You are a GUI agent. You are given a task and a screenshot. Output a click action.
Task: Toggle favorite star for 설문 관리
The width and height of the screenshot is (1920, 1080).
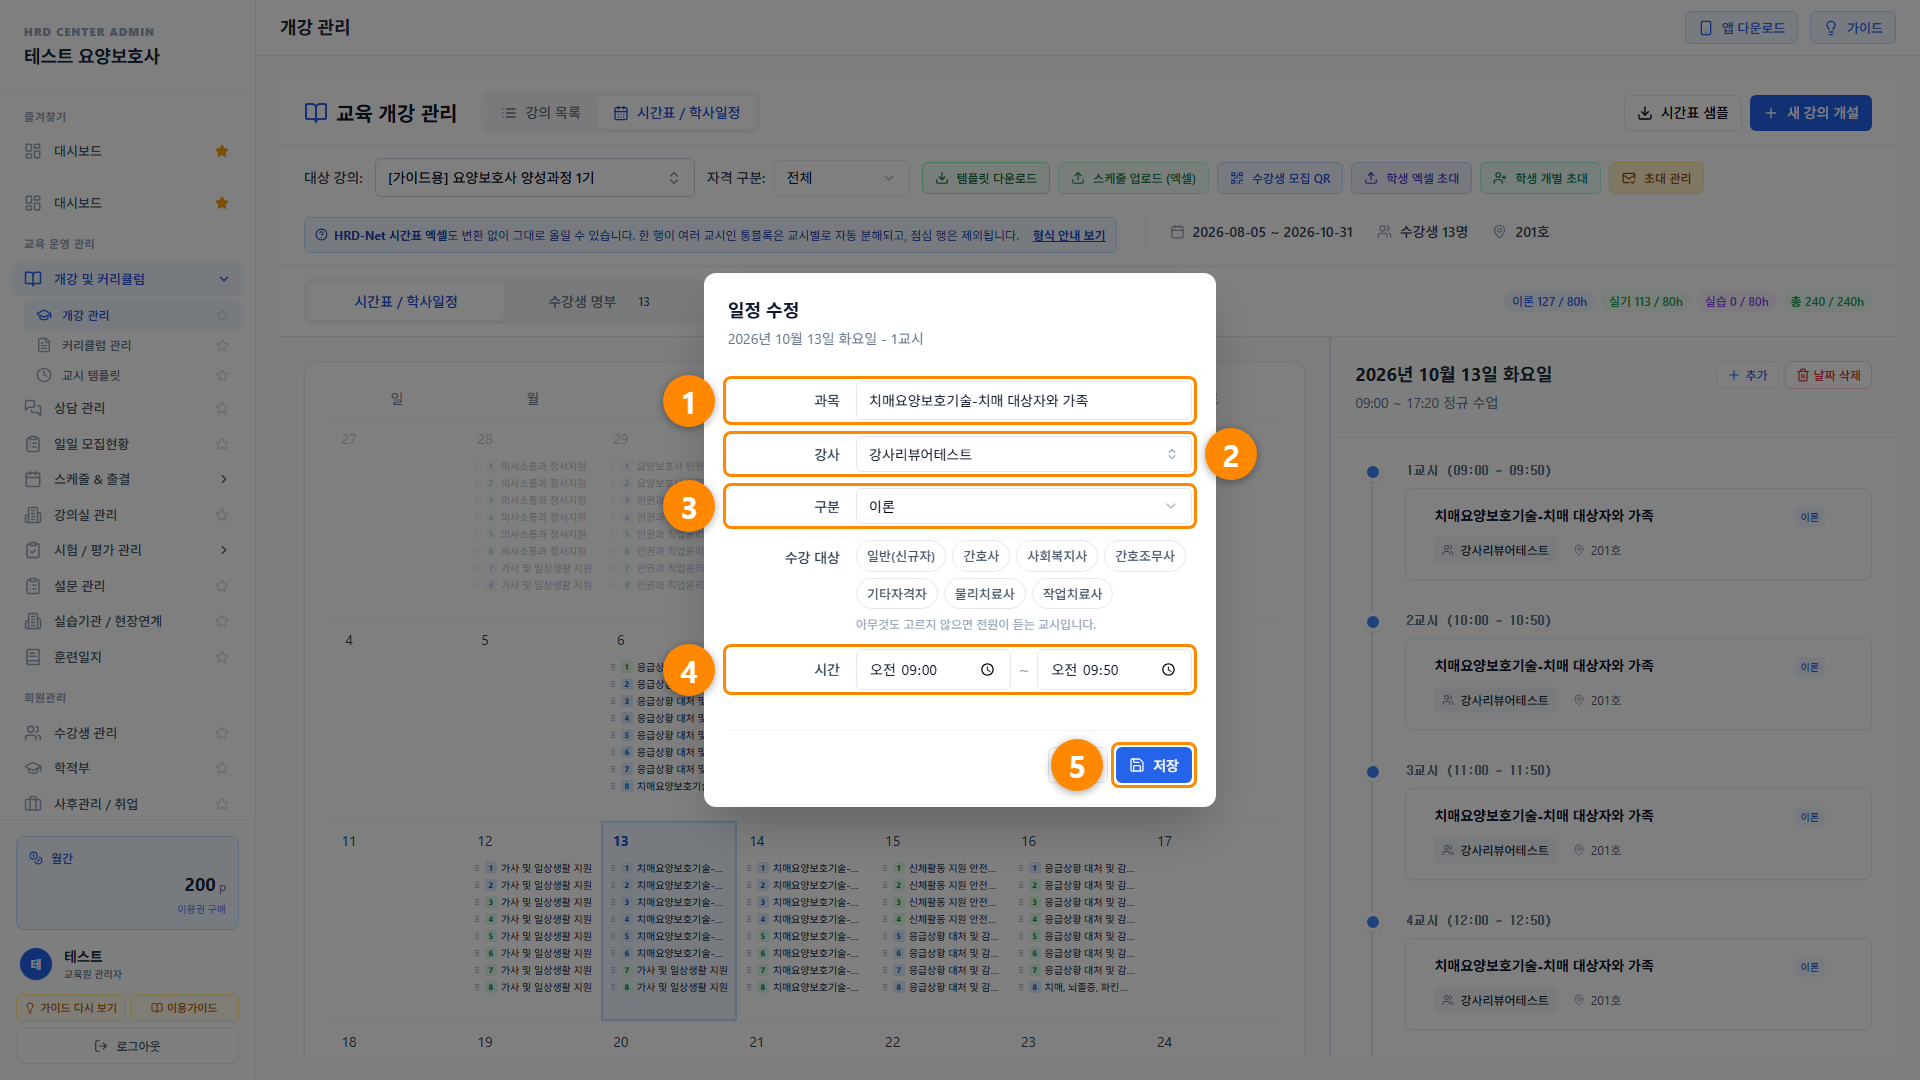tap(222, 586)
